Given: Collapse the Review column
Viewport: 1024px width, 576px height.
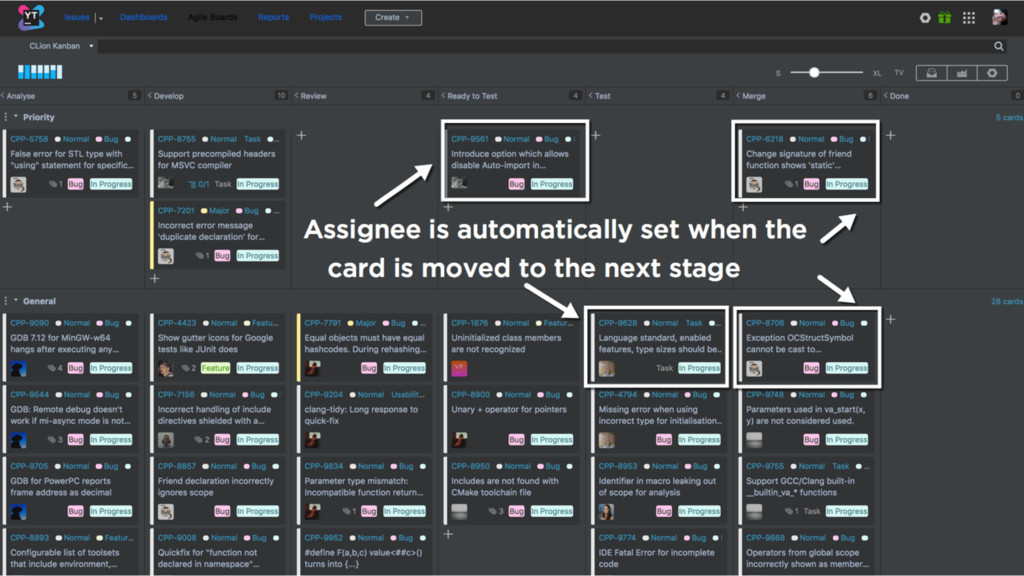Looking at the screenshot, I should 296,95.
